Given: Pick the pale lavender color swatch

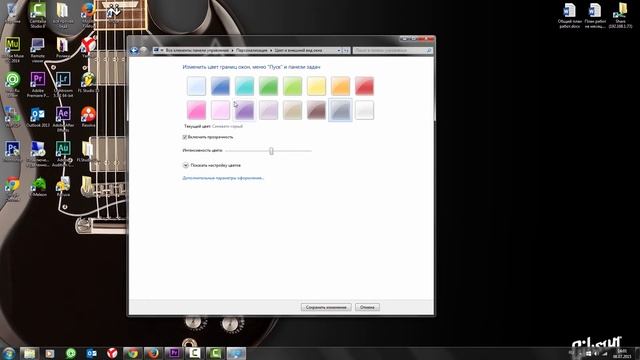Looking at the screenshot, I should 269,110.
